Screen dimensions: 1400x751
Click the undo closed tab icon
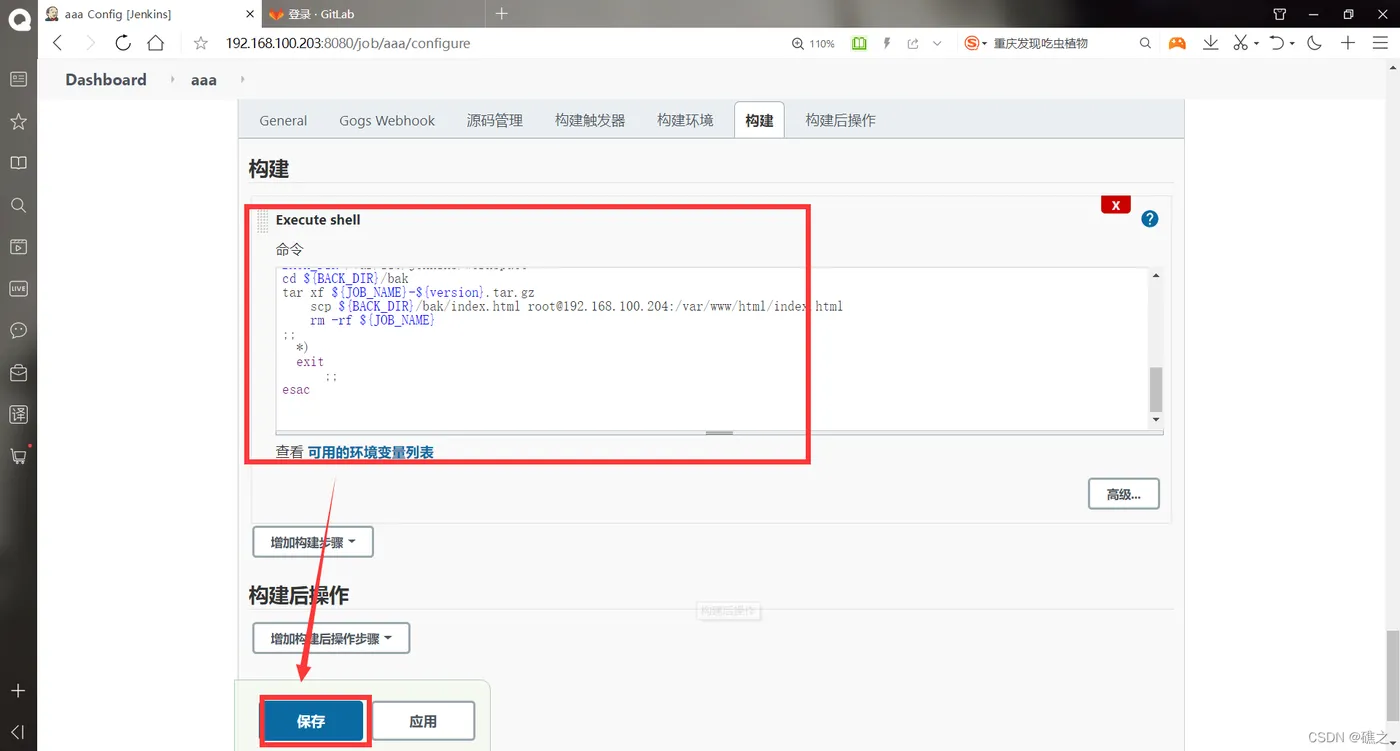[x=1276, y=43]
